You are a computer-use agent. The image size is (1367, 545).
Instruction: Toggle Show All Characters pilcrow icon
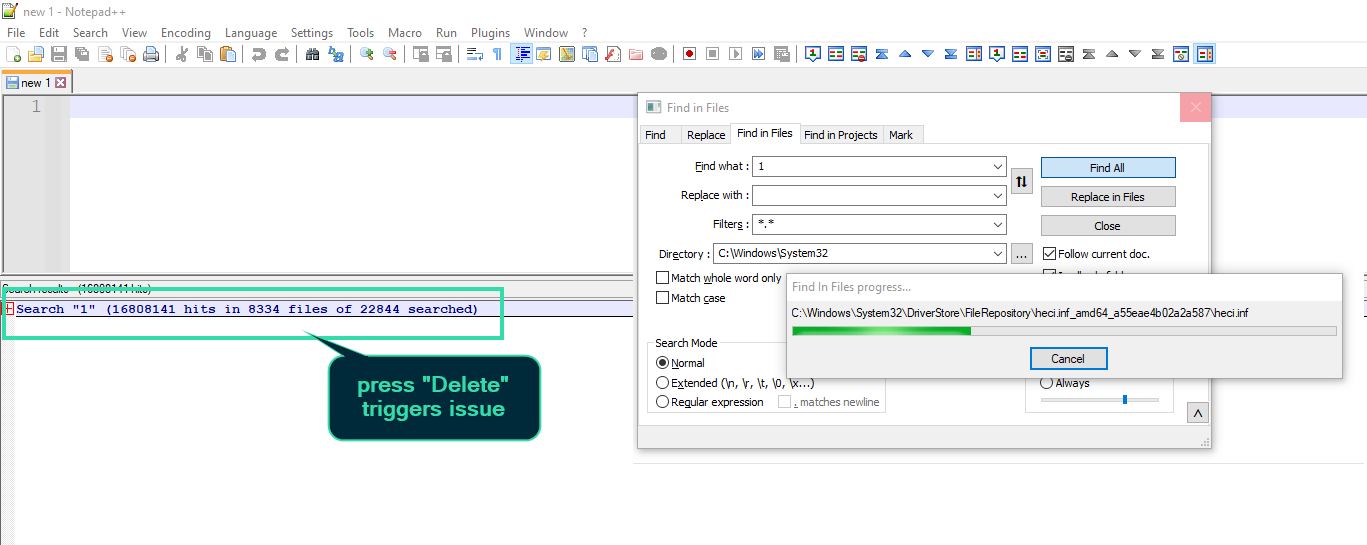497,54
